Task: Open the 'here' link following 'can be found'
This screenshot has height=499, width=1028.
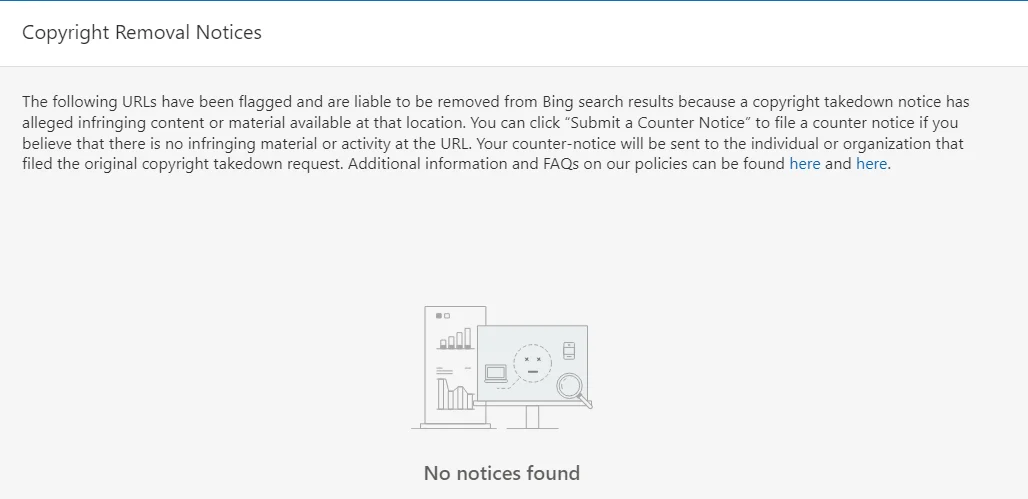Action: (x=804, y=163)
